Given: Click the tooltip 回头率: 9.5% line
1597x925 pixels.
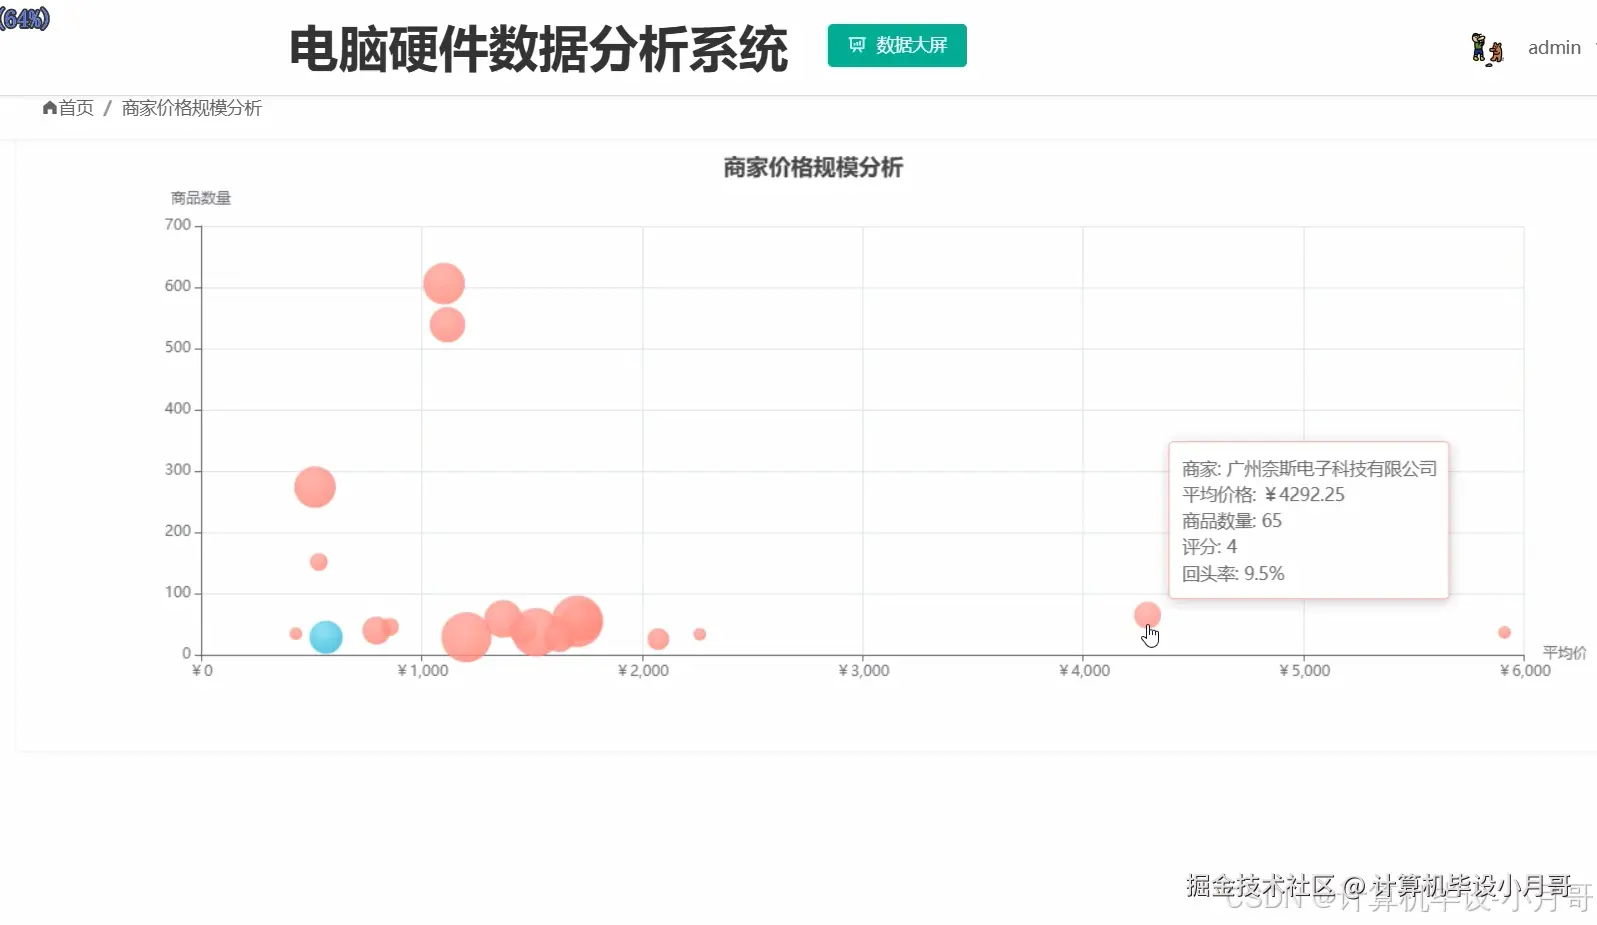Looking at the screenshot, I should coord(1233,573).
